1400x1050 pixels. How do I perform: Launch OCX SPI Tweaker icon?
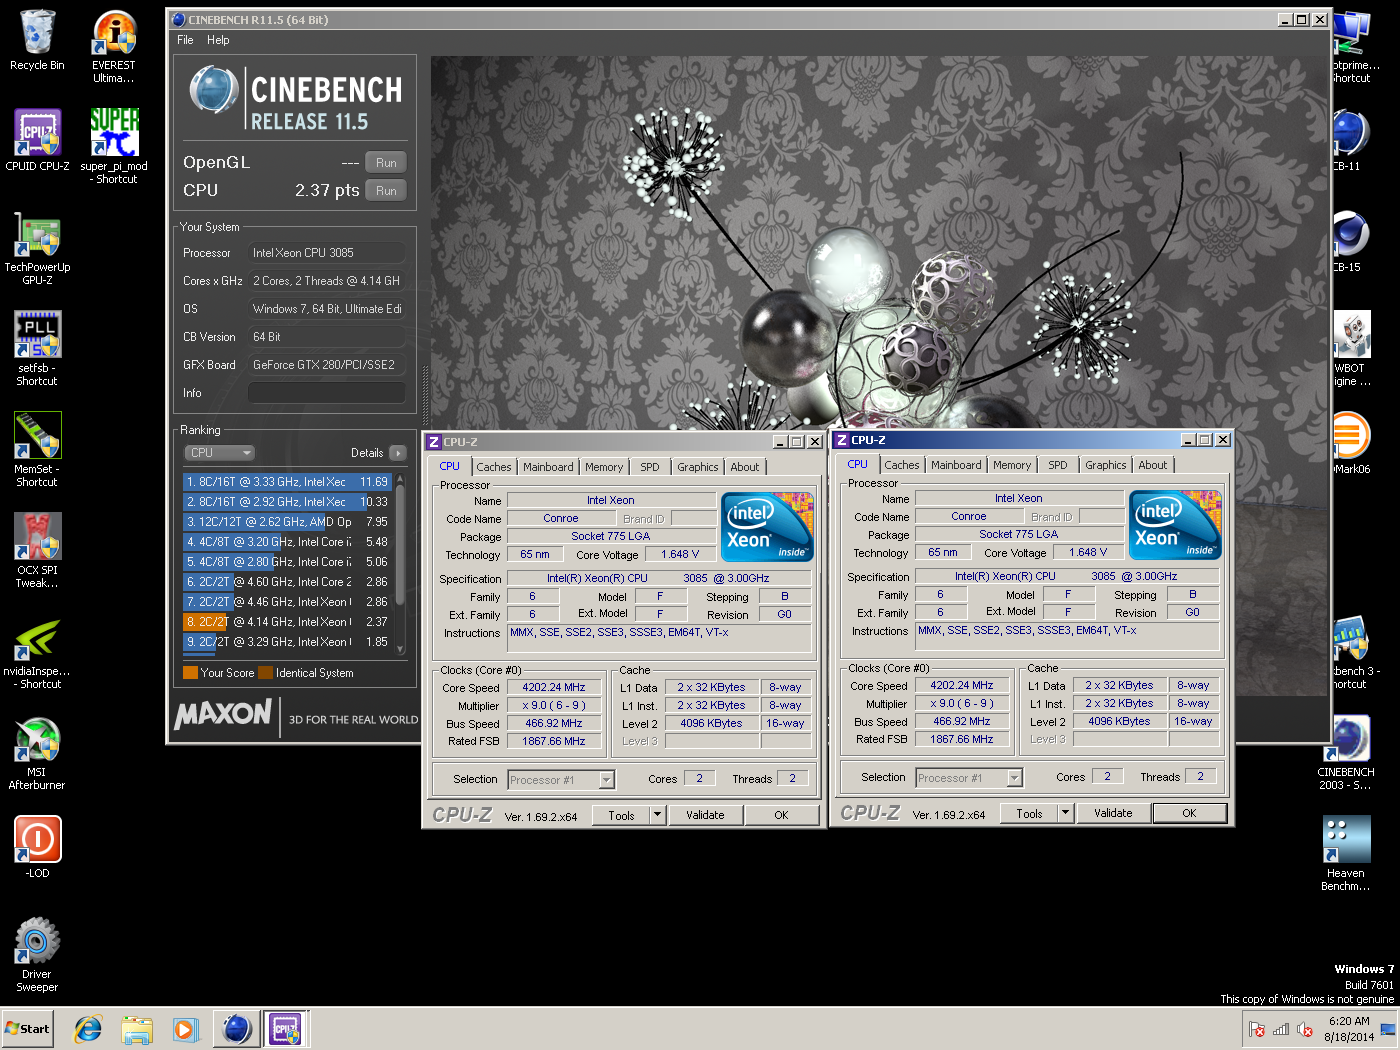(37, 551)
